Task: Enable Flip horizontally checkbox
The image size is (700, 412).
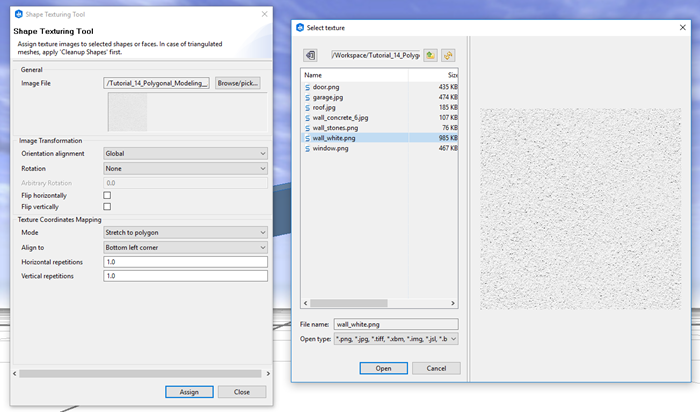Action: click(107, 195)
